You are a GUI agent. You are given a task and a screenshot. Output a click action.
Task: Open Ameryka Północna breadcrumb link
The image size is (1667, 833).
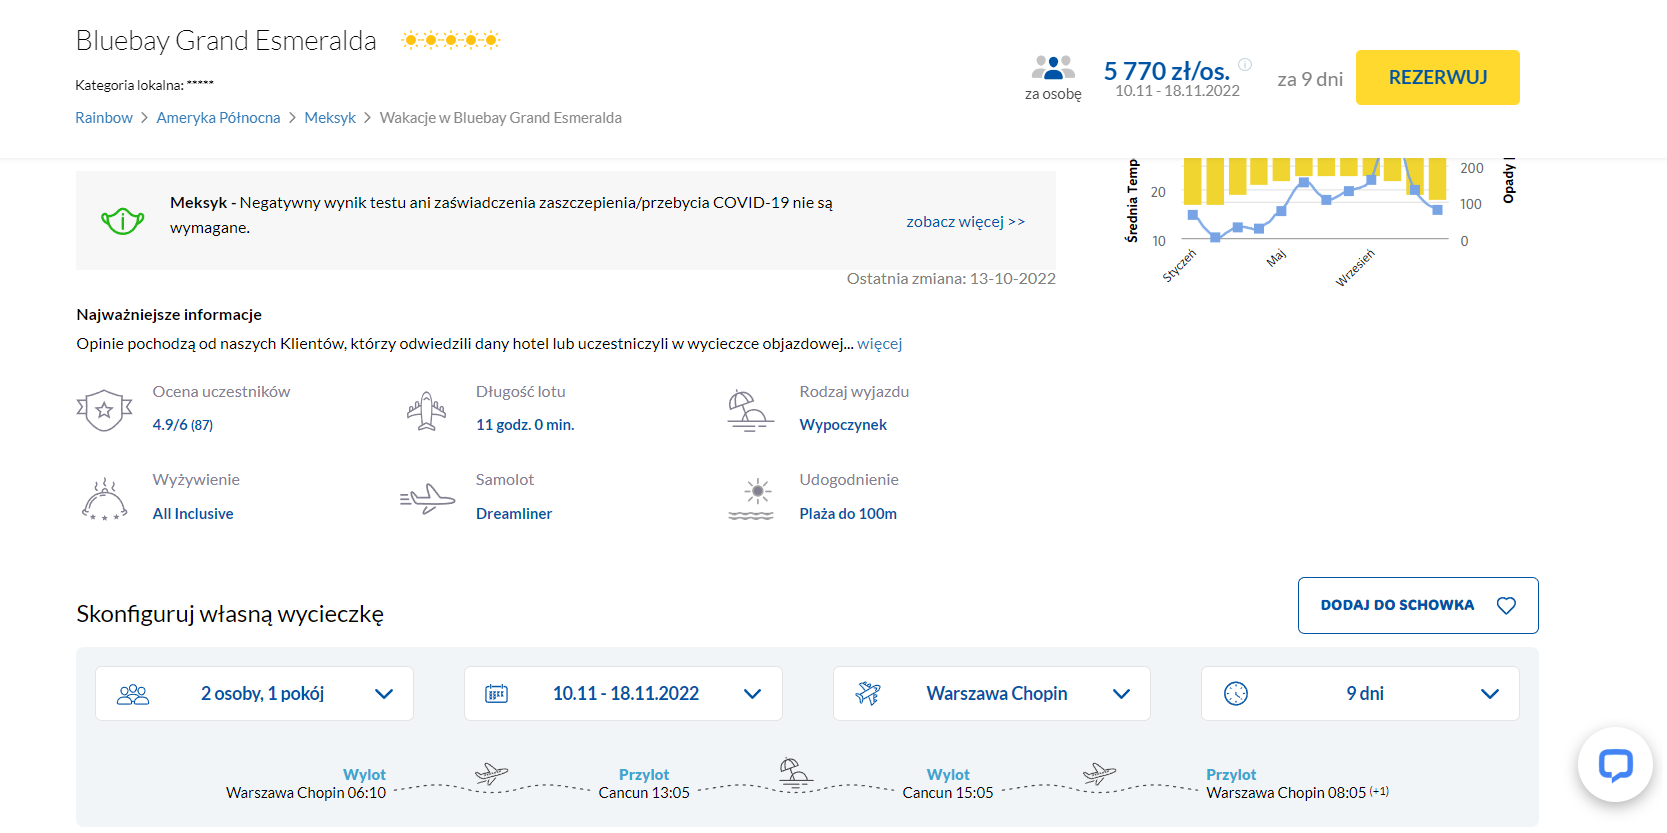coord(218,117)
